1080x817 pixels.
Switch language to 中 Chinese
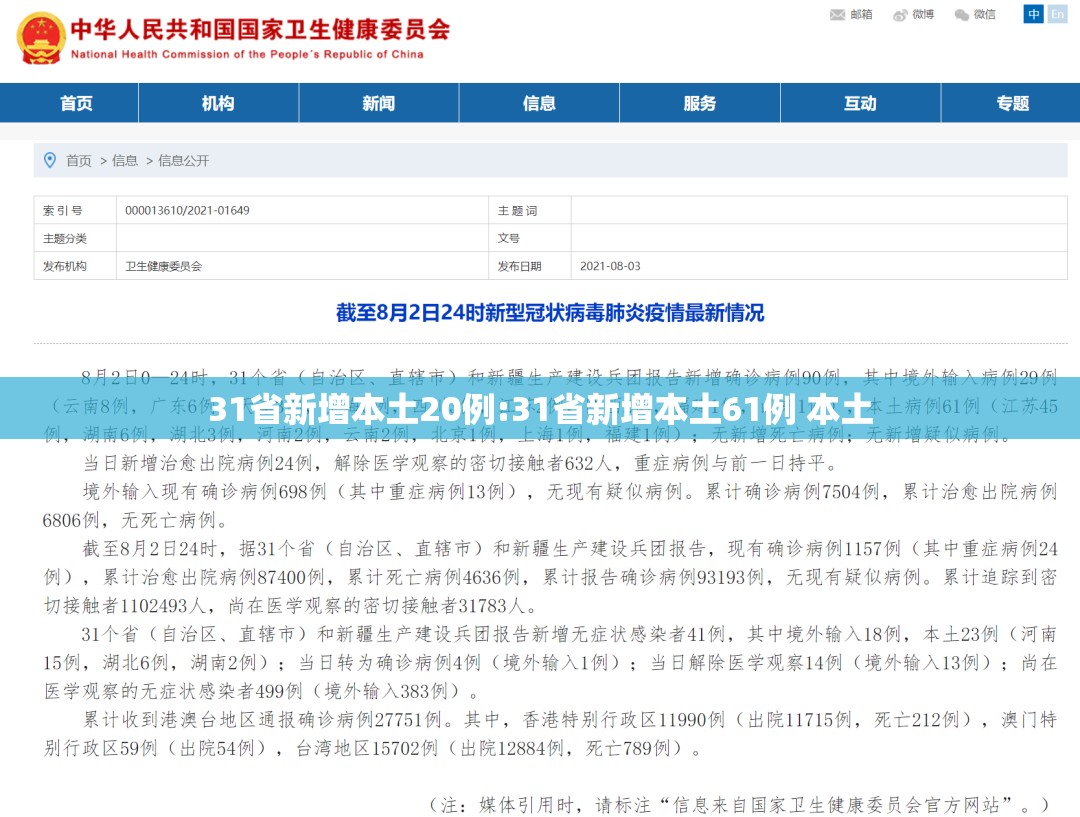[x=1033, y=14]
